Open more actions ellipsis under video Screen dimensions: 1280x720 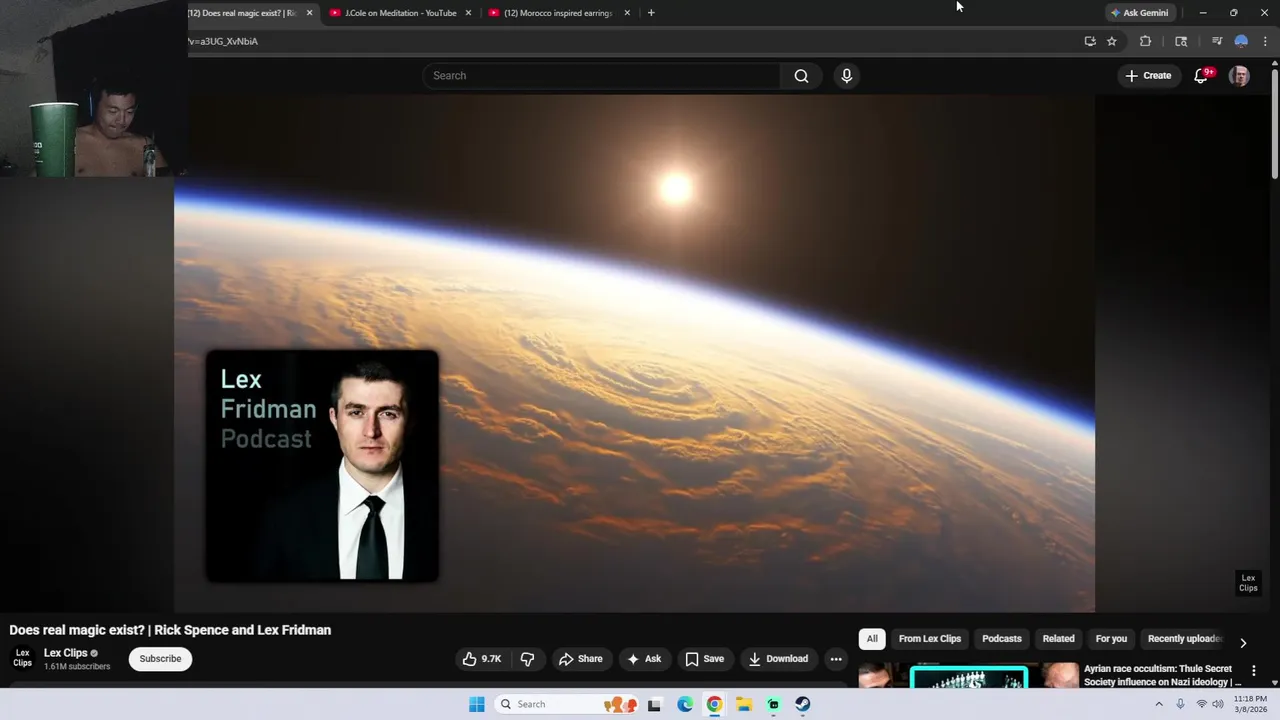point(836,659)
